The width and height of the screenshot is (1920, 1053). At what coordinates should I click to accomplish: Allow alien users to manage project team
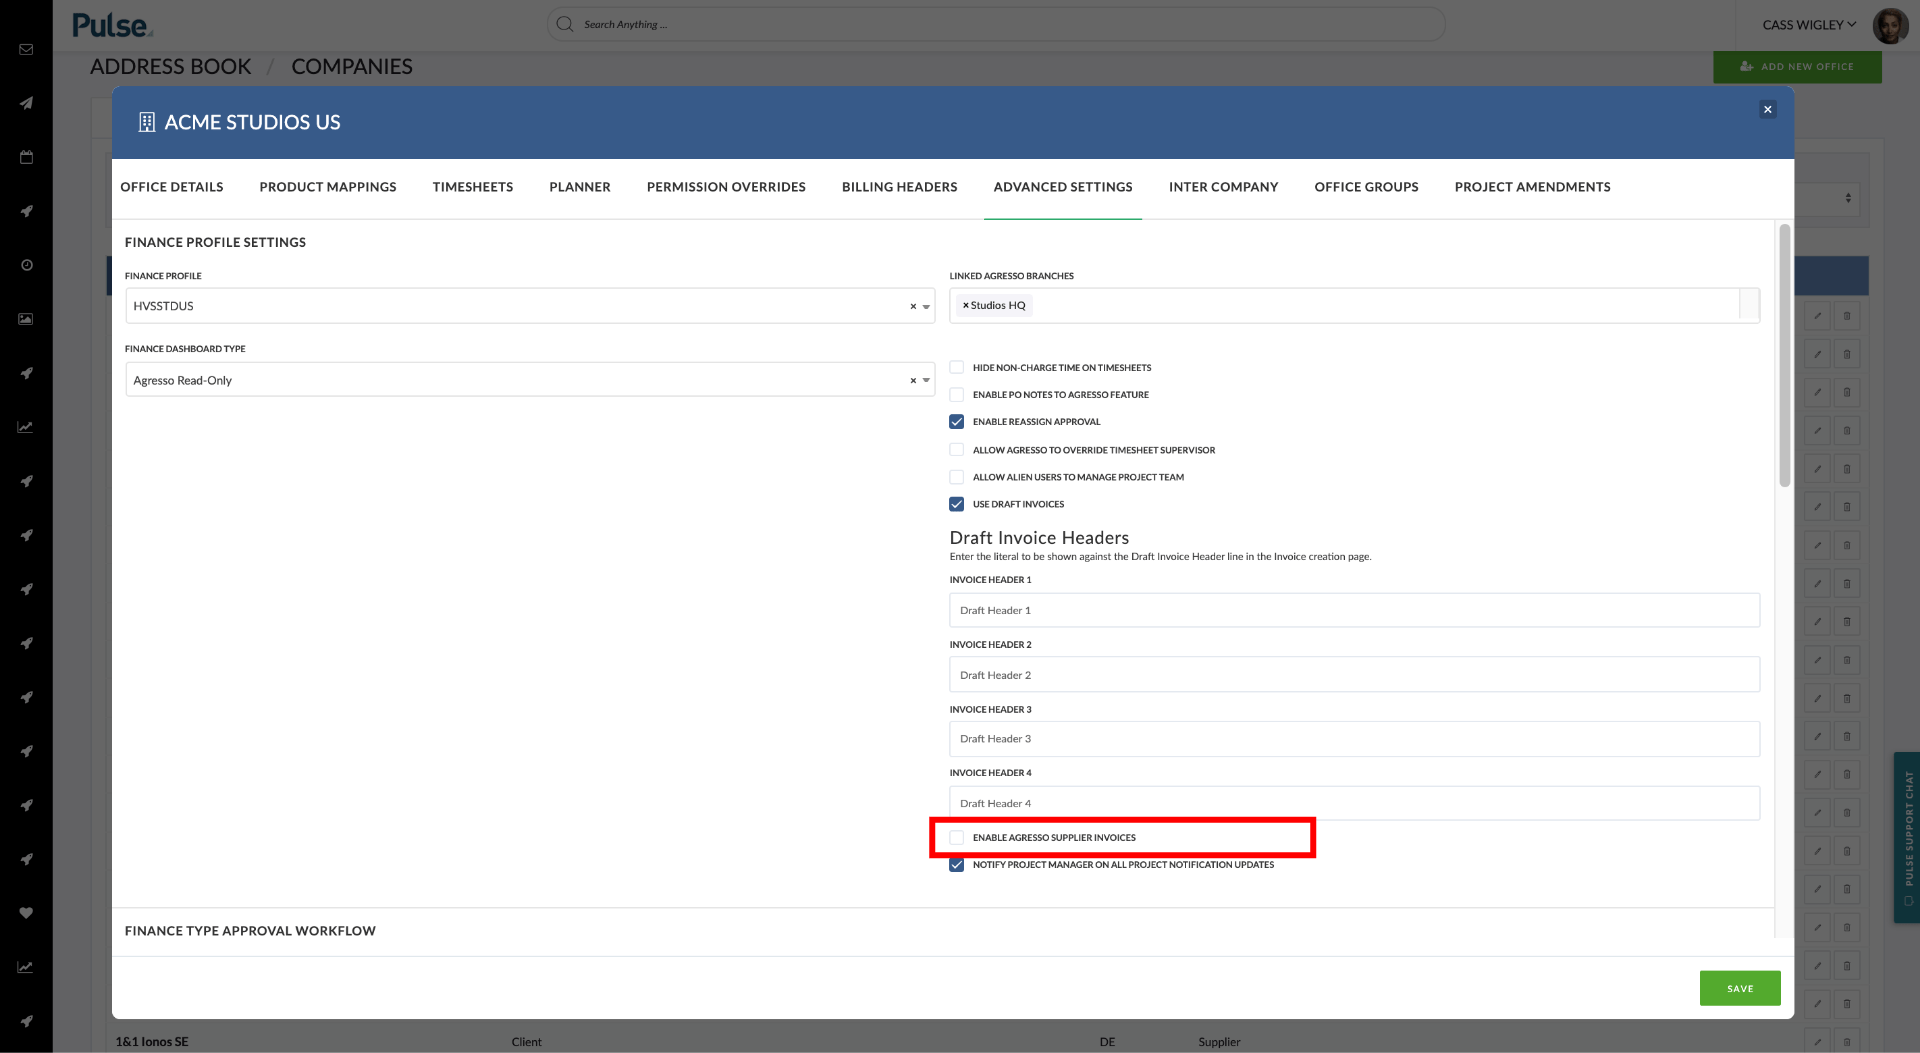pos(957,477)
